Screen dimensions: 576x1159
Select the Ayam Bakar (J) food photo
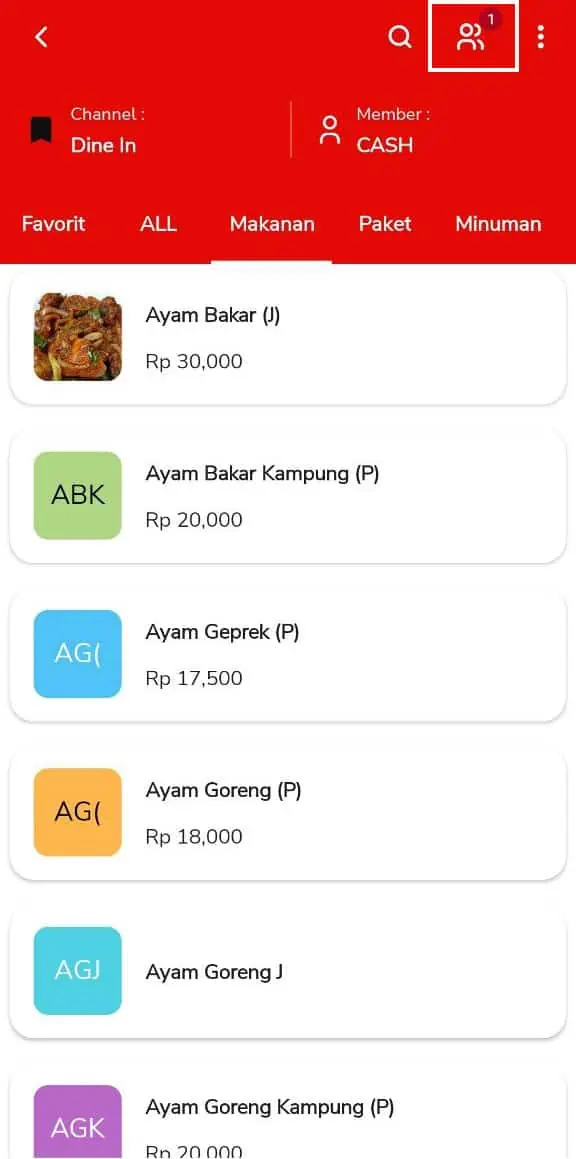click(78, 337)
